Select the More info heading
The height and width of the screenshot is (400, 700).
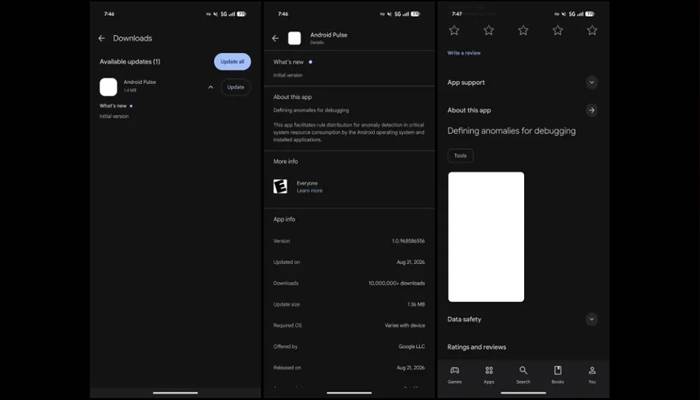click(286, 161)
